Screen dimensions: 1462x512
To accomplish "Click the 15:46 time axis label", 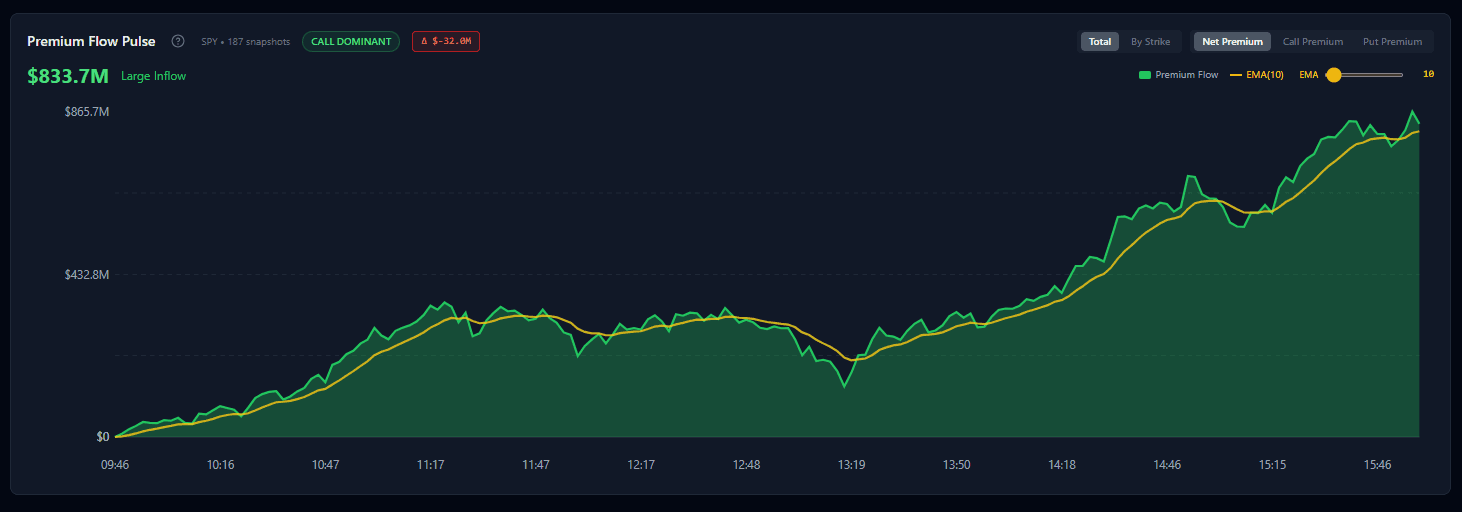I will [x=1378, y=465].
